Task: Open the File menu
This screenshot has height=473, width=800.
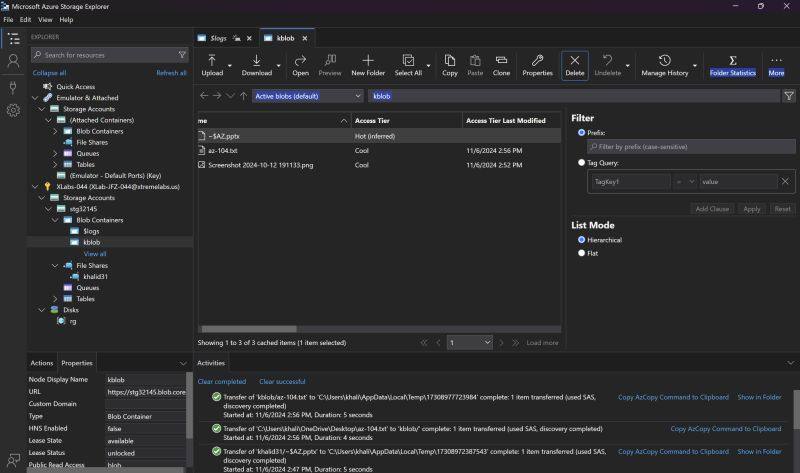Action: [x=8, y=19]
